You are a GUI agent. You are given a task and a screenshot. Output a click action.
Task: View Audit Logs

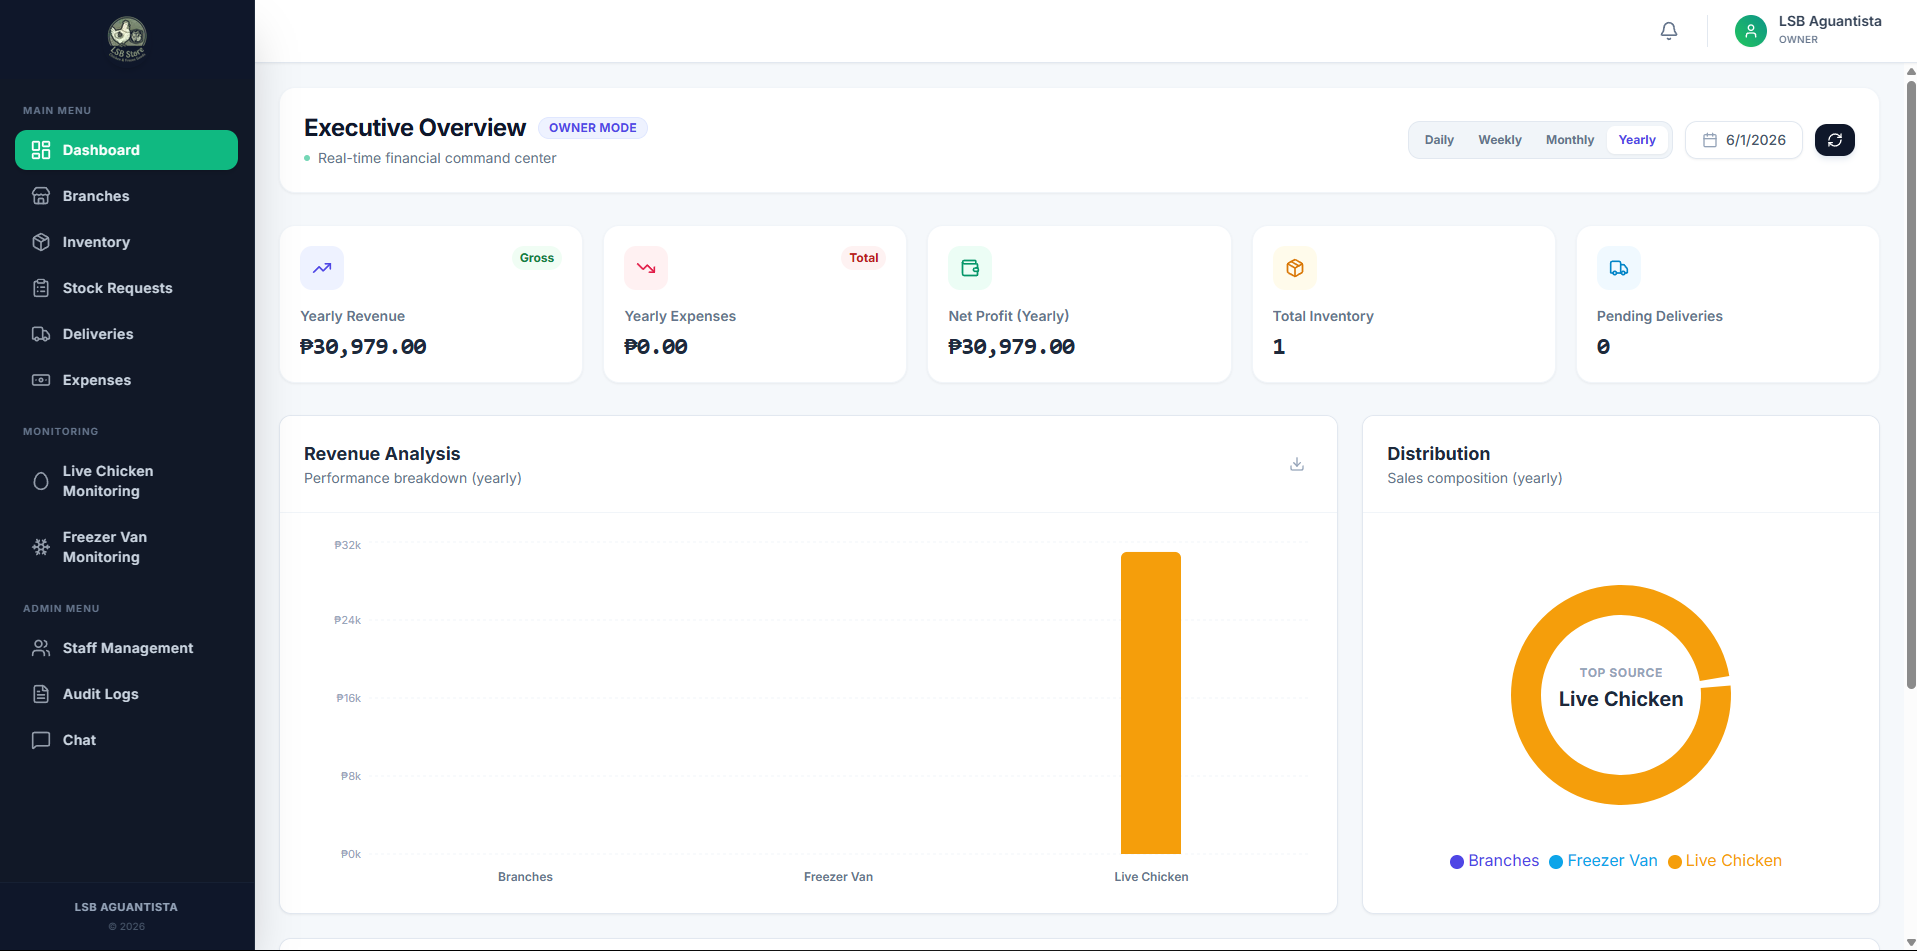pyautogui.click(x=126, y=694)
